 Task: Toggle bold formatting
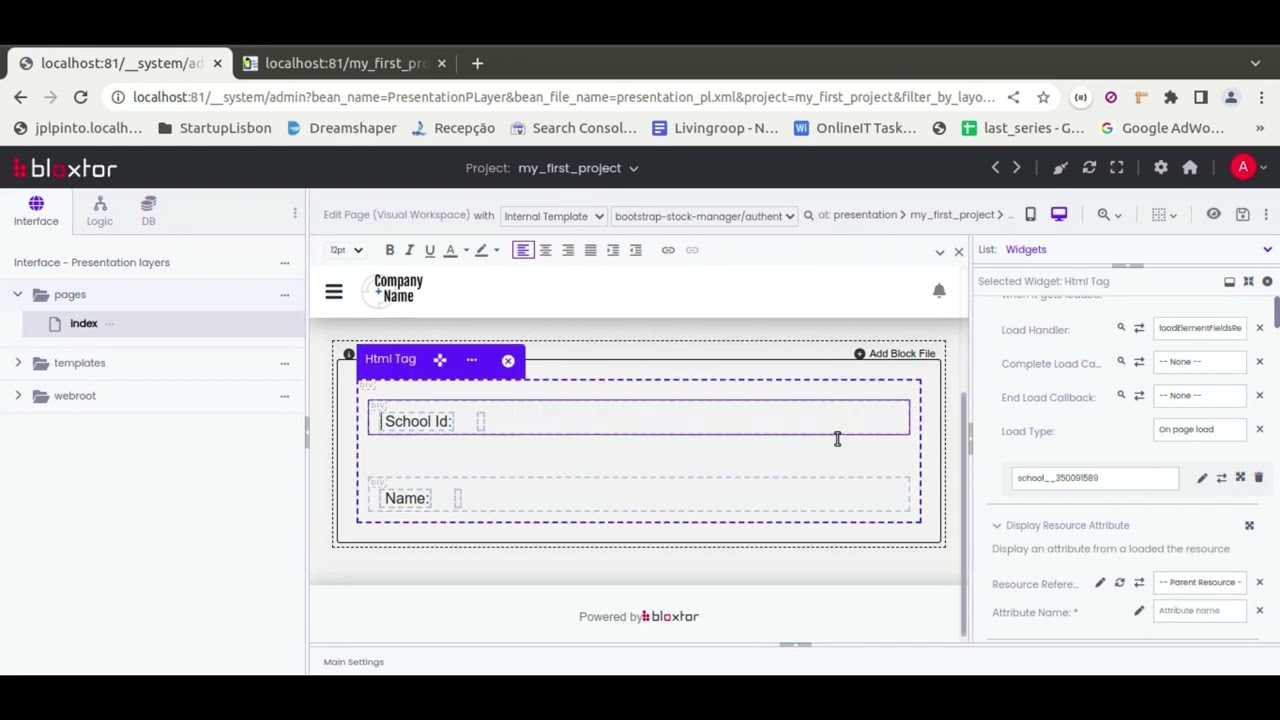click(390, 250)
